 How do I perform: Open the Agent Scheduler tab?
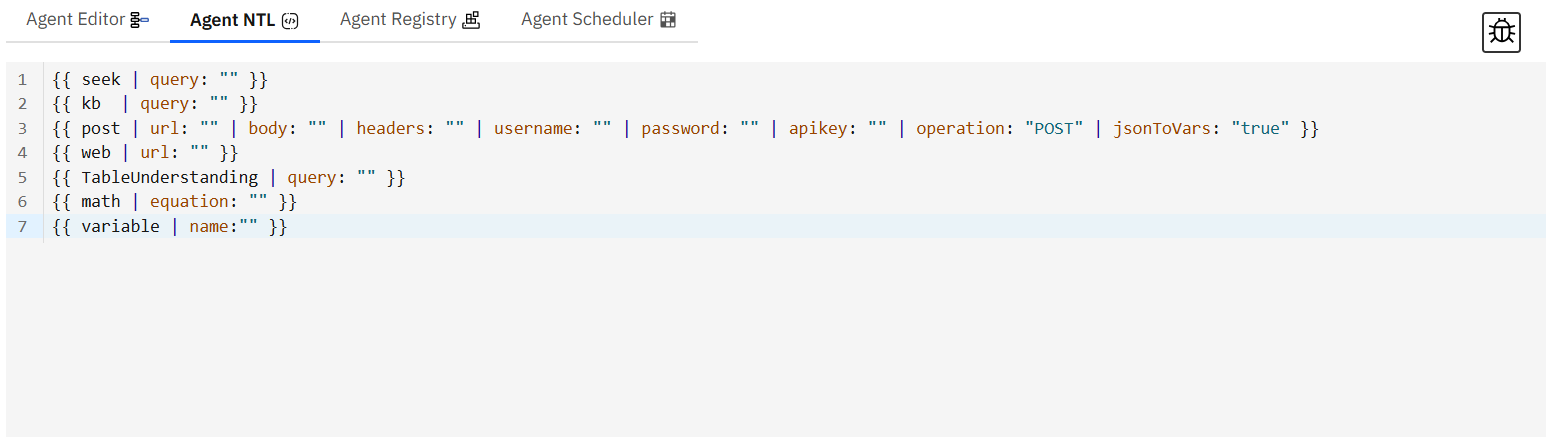pos(599,20)
